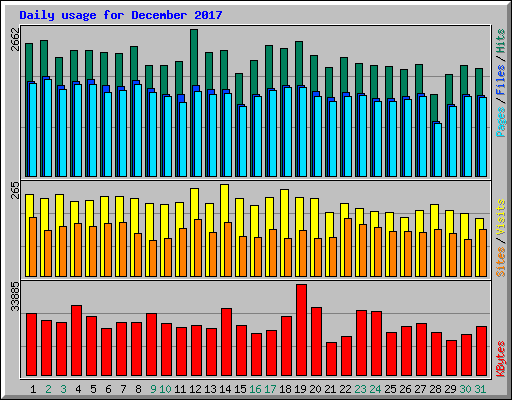Click the visits axis value 265

[15, 190]
